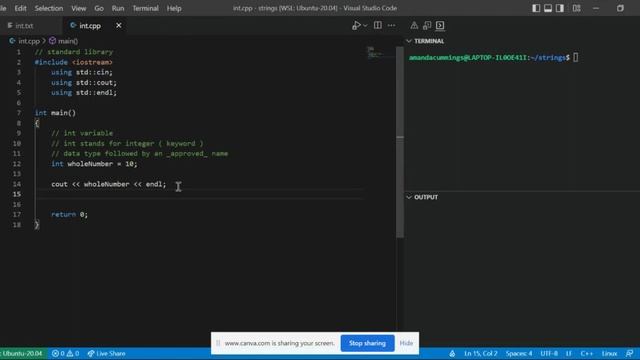Click the code minimap preview
The height and width of the screenshot is (360, 640).
[x=375, y=53]
